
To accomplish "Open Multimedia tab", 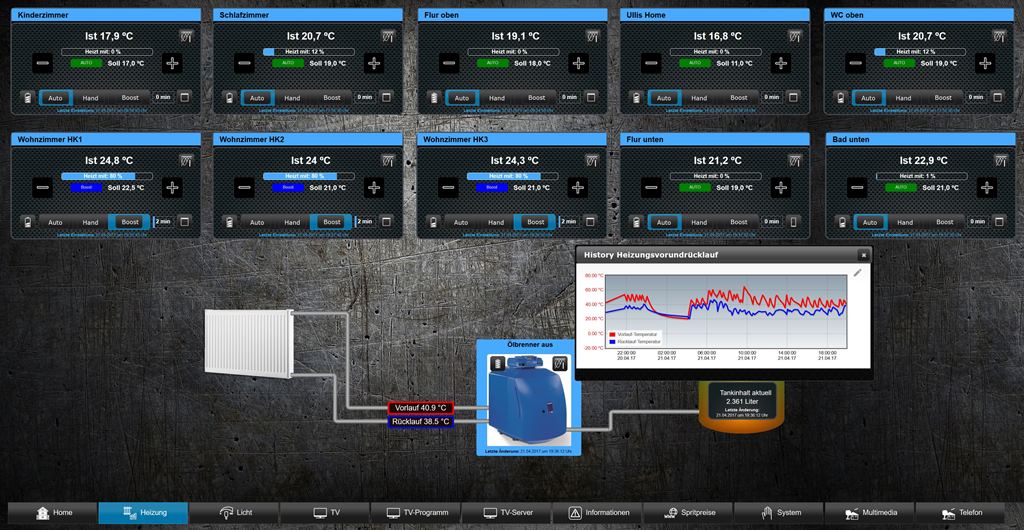I will click(x=870, y=513).
